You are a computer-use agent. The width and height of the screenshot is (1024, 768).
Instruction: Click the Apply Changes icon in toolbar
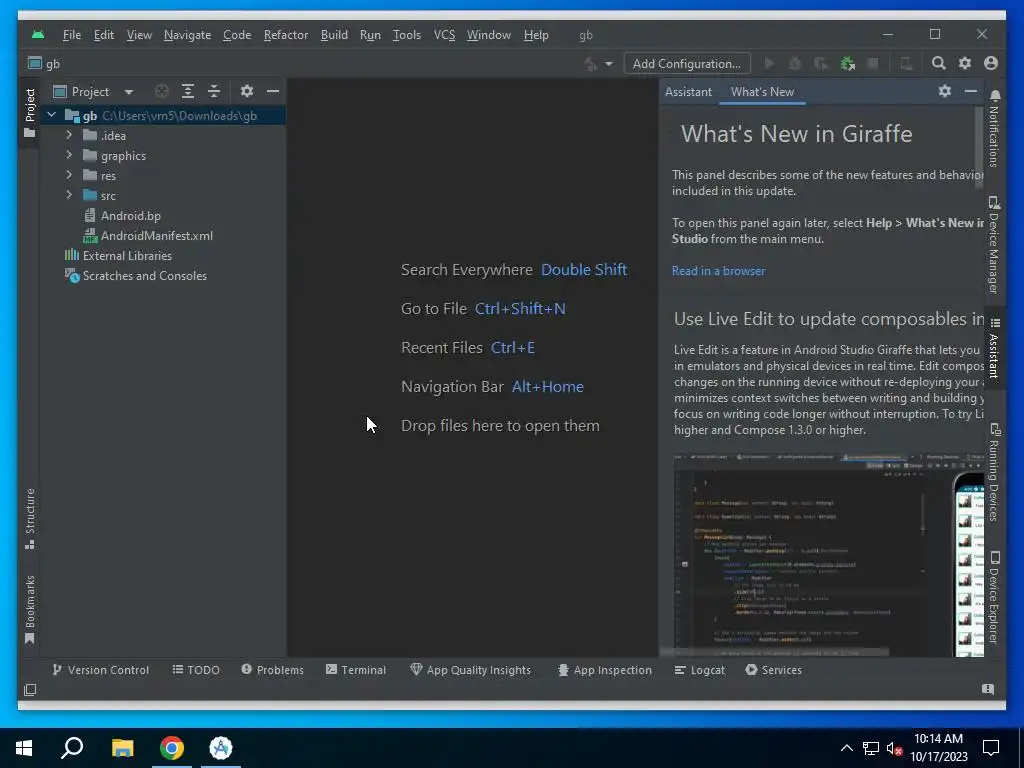(x=821, y=63)
